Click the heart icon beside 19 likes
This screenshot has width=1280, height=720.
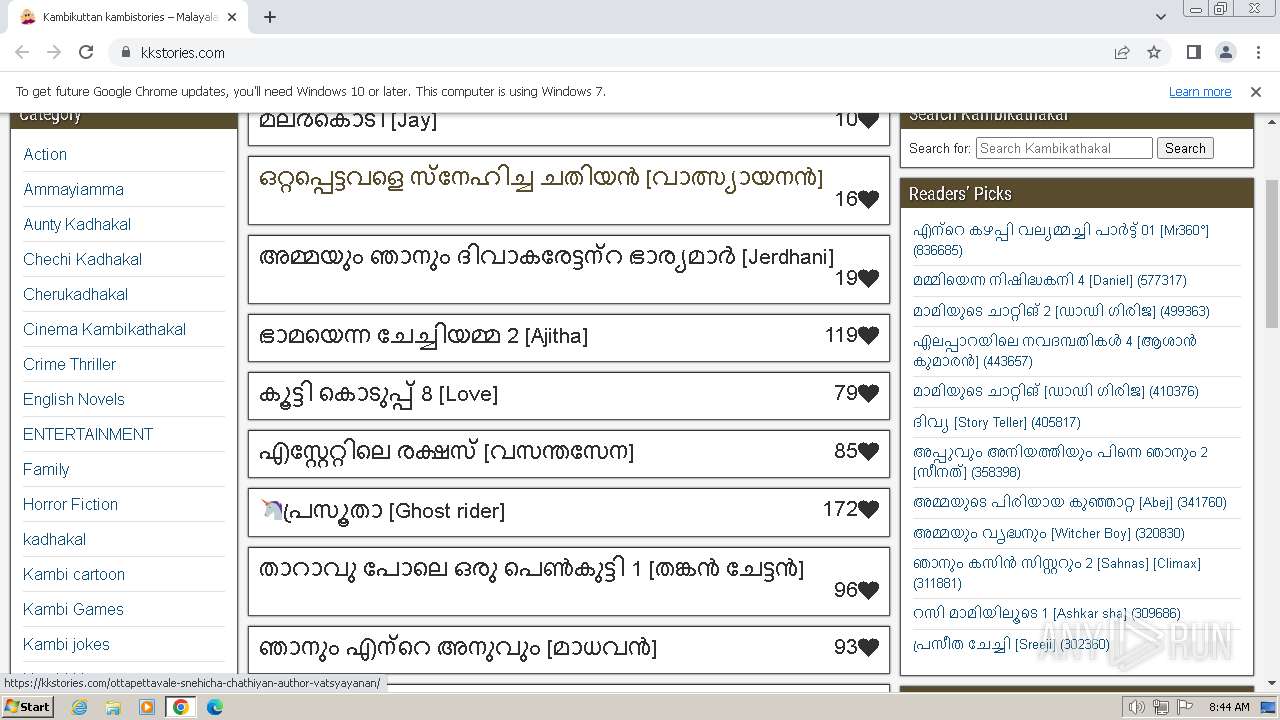pyautogui.click(x=868, y=278)
